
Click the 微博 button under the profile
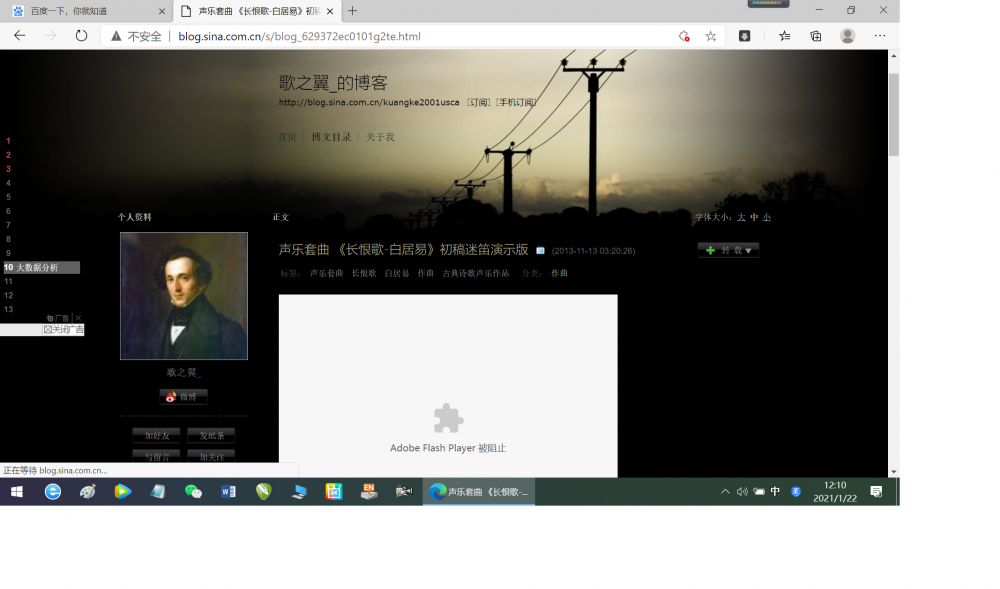click(183, 397)
